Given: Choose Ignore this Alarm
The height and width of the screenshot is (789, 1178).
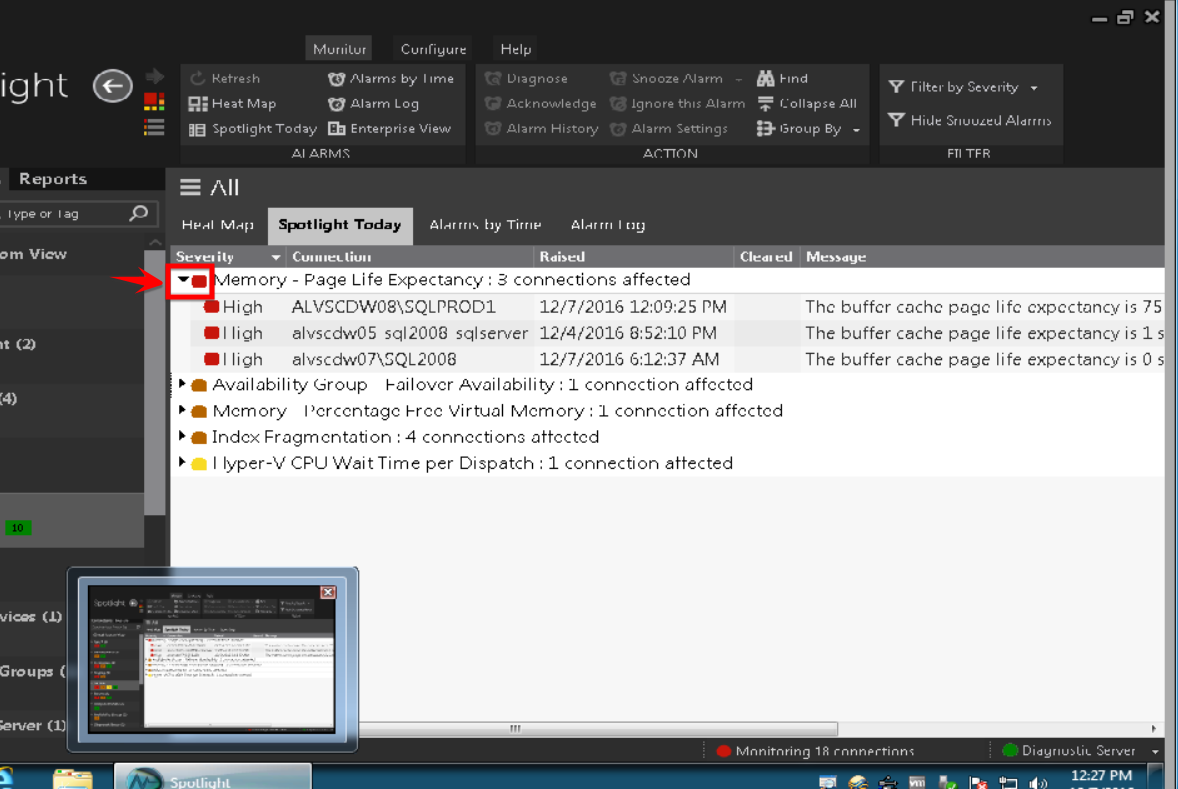Looking at the screenshot, I should coord(678,104).
